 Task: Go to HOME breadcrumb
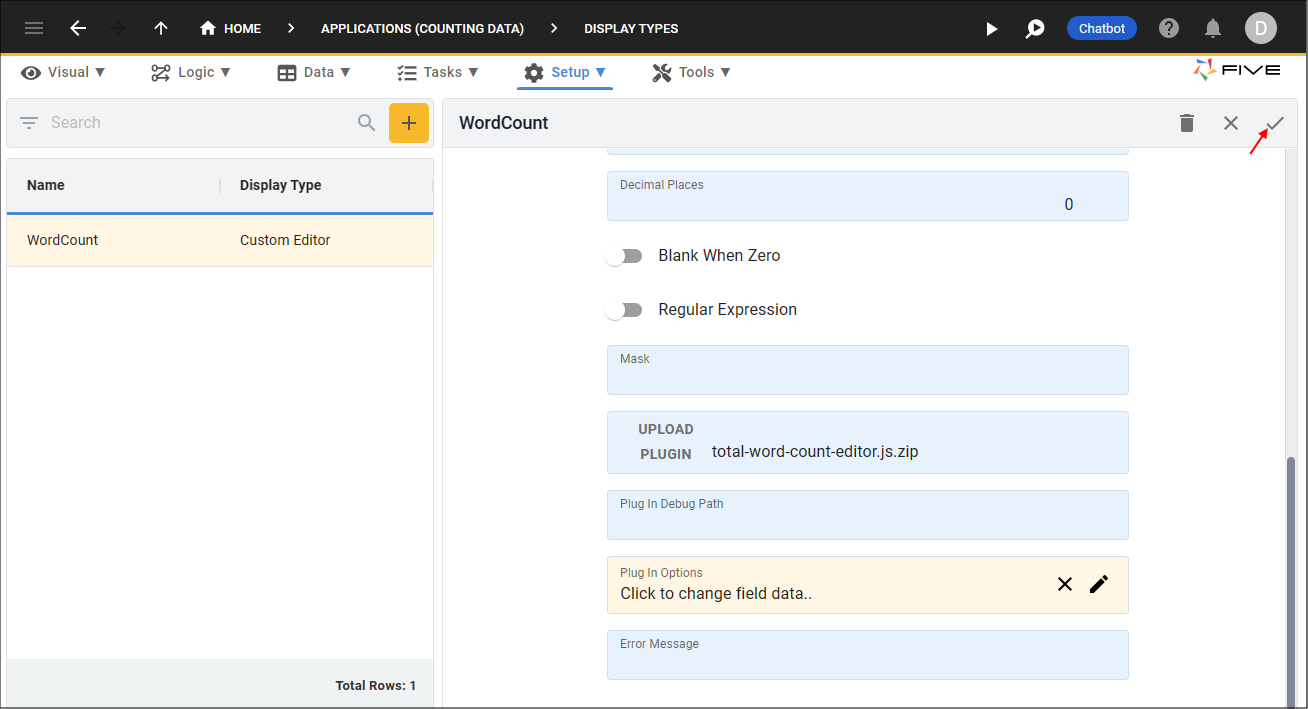231,28
